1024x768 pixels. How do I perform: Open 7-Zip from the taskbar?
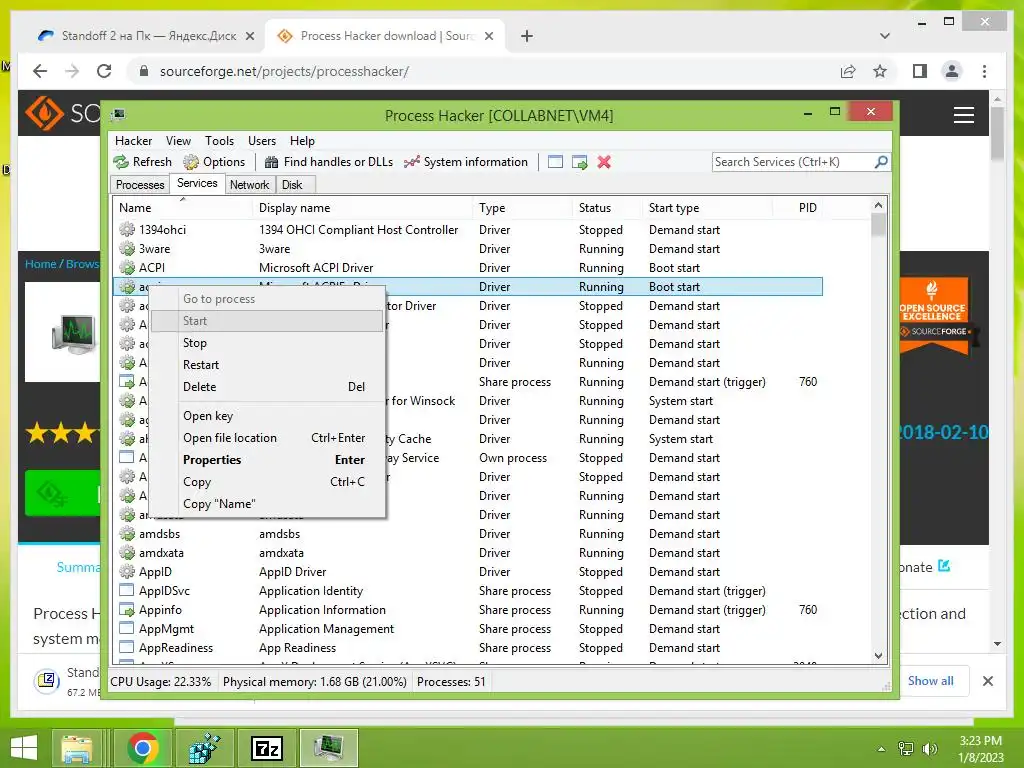[x=267, y=748]
